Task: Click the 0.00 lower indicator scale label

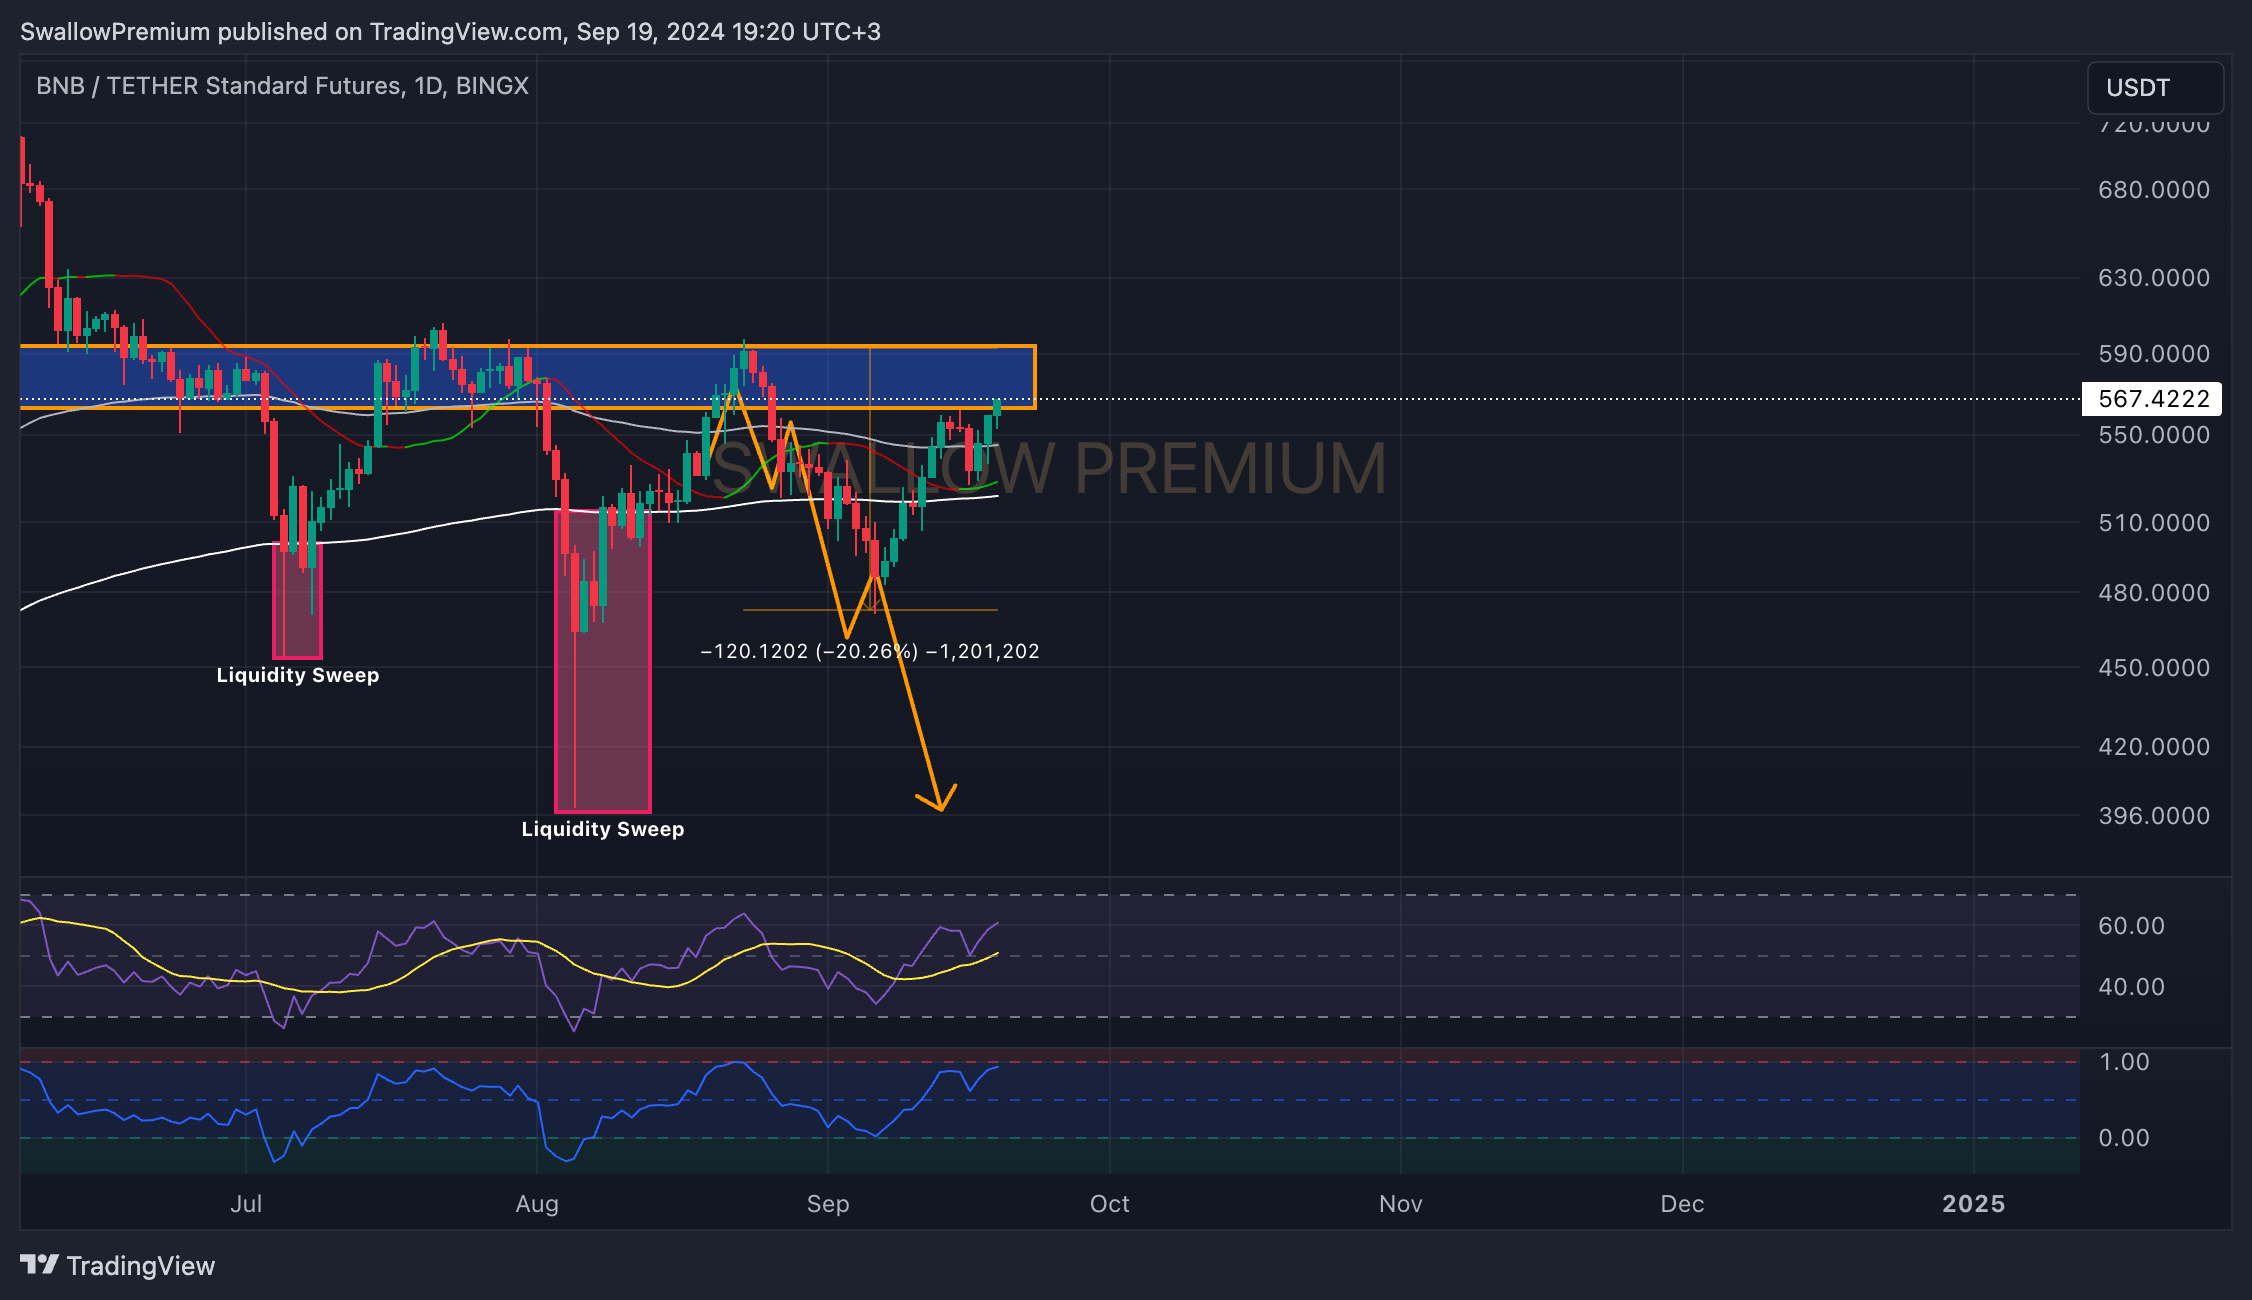Action: [x=2124, y=1138]
